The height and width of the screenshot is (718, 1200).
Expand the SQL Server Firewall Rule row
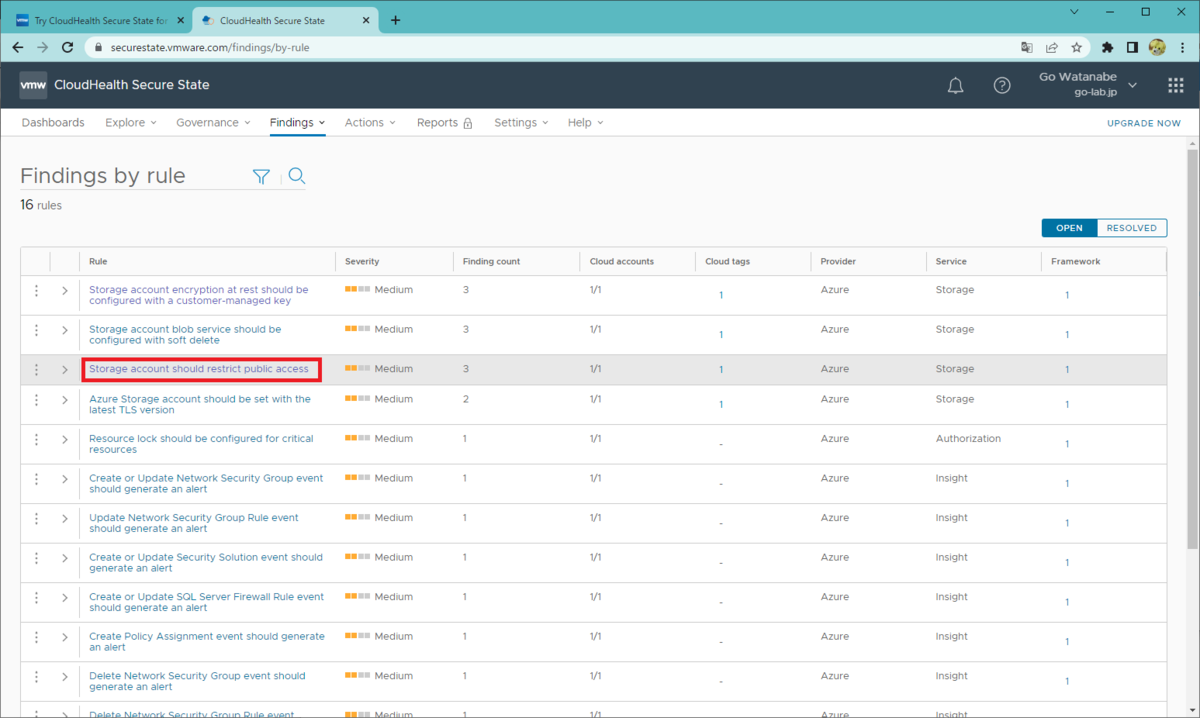click(65, 597)
